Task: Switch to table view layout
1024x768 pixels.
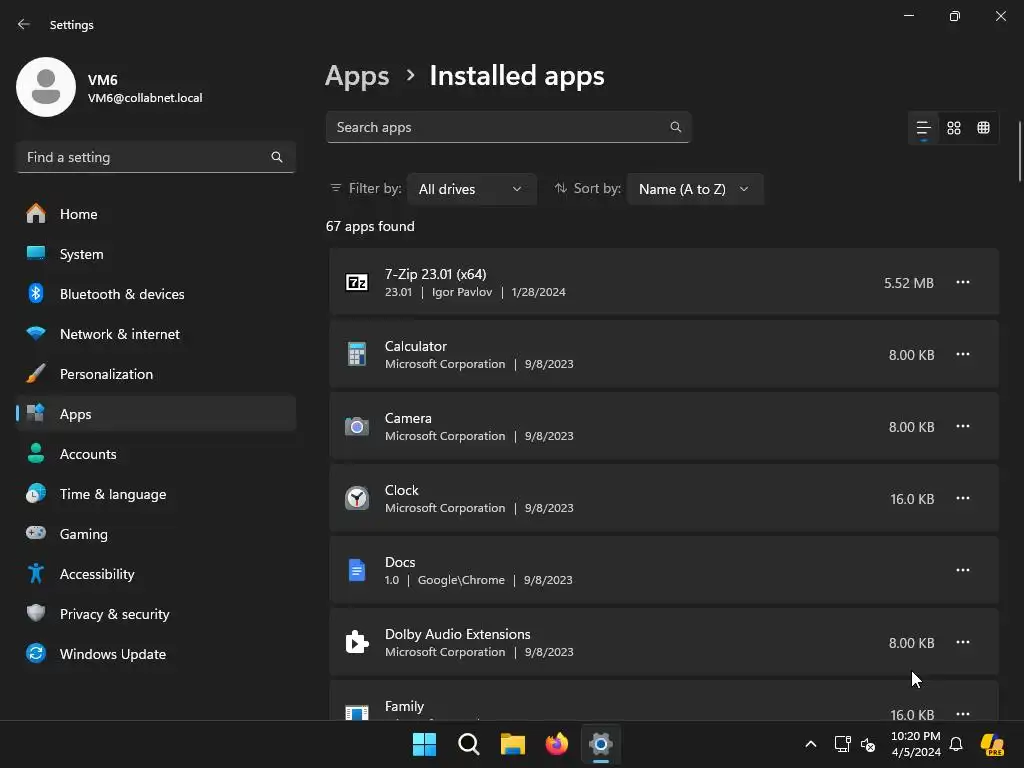Action: [984, 128]
